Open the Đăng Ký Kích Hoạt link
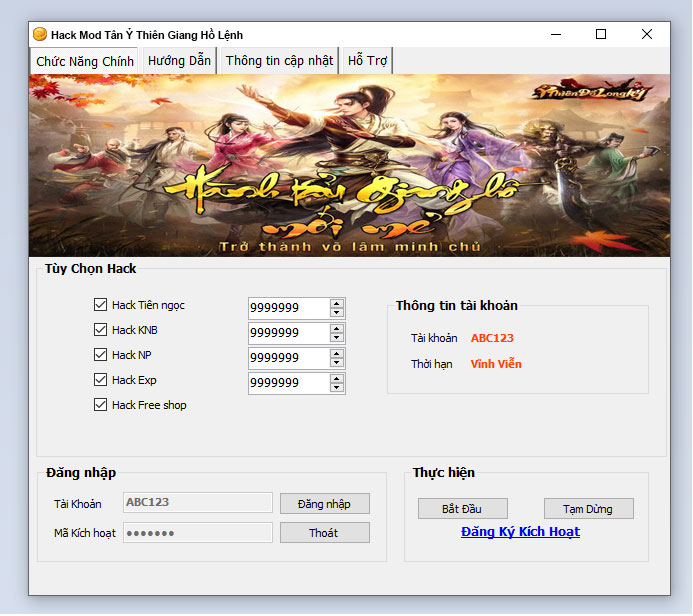 pos(520,532)
